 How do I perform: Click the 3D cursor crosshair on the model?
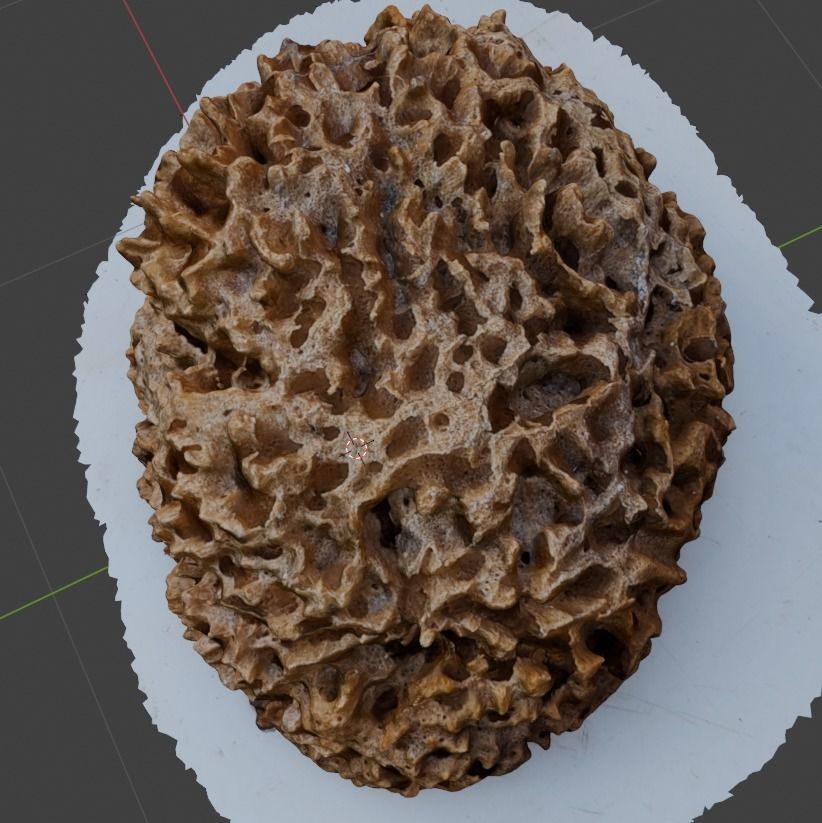(x=356, y=448)
